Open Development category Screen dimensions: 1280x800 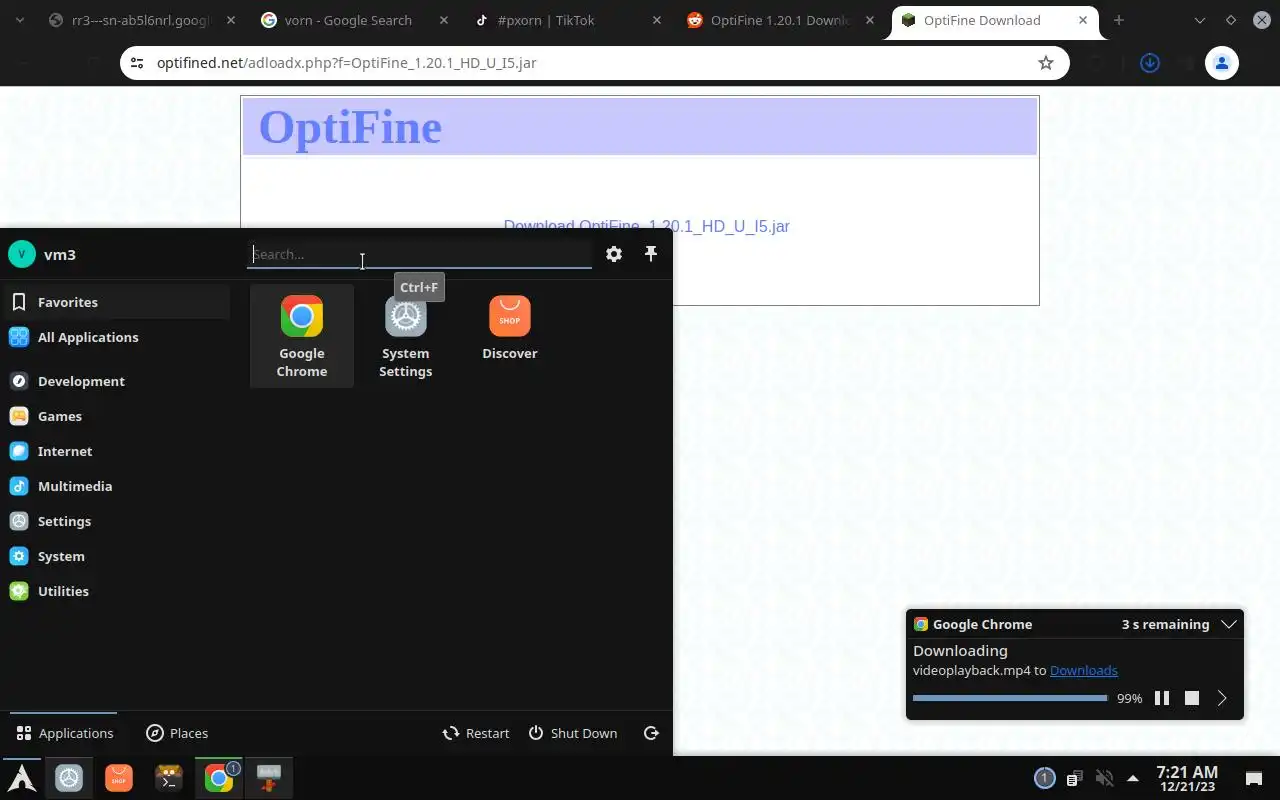[115, 381]
